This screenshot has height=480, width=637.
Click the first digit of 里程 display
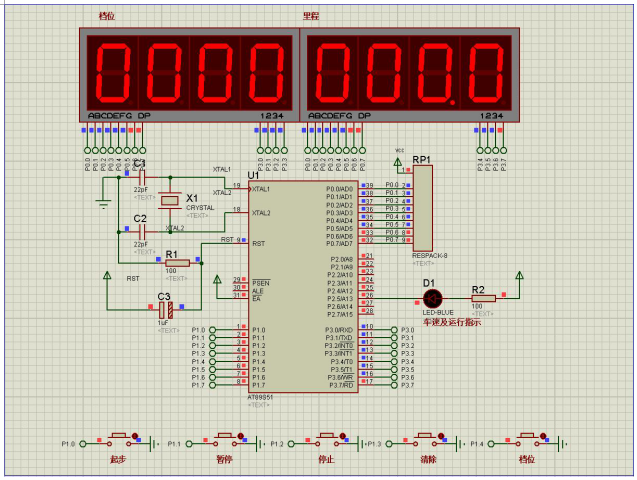(333, 73)
